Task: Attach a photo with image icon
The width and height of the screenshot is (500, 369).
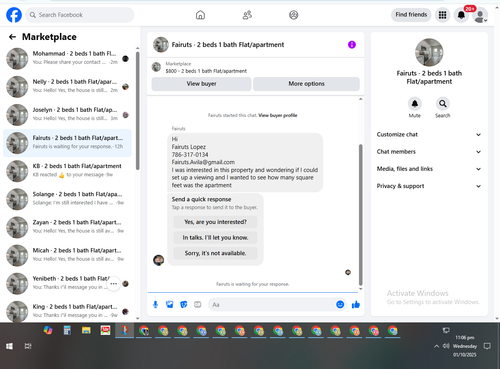Action: coord(170,304)
